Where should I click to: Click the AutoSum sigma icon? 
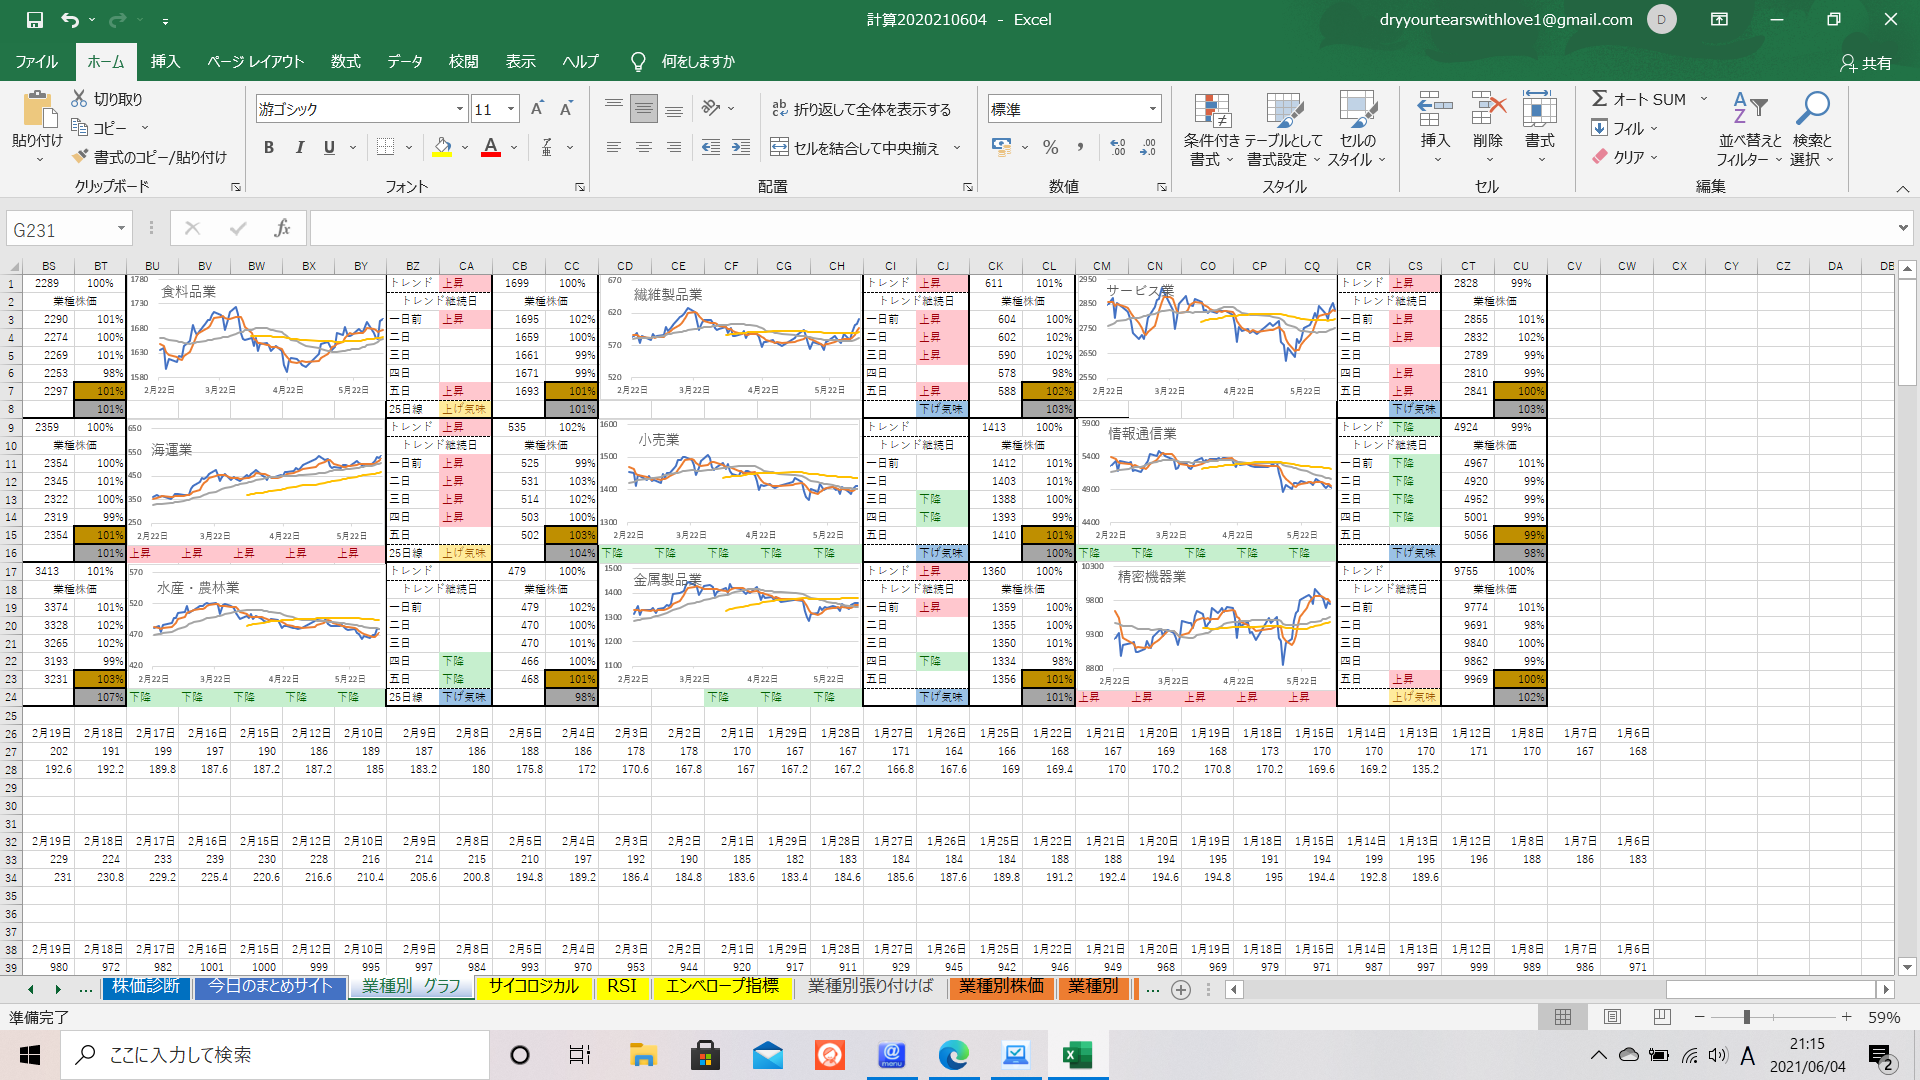[1599, 99]
